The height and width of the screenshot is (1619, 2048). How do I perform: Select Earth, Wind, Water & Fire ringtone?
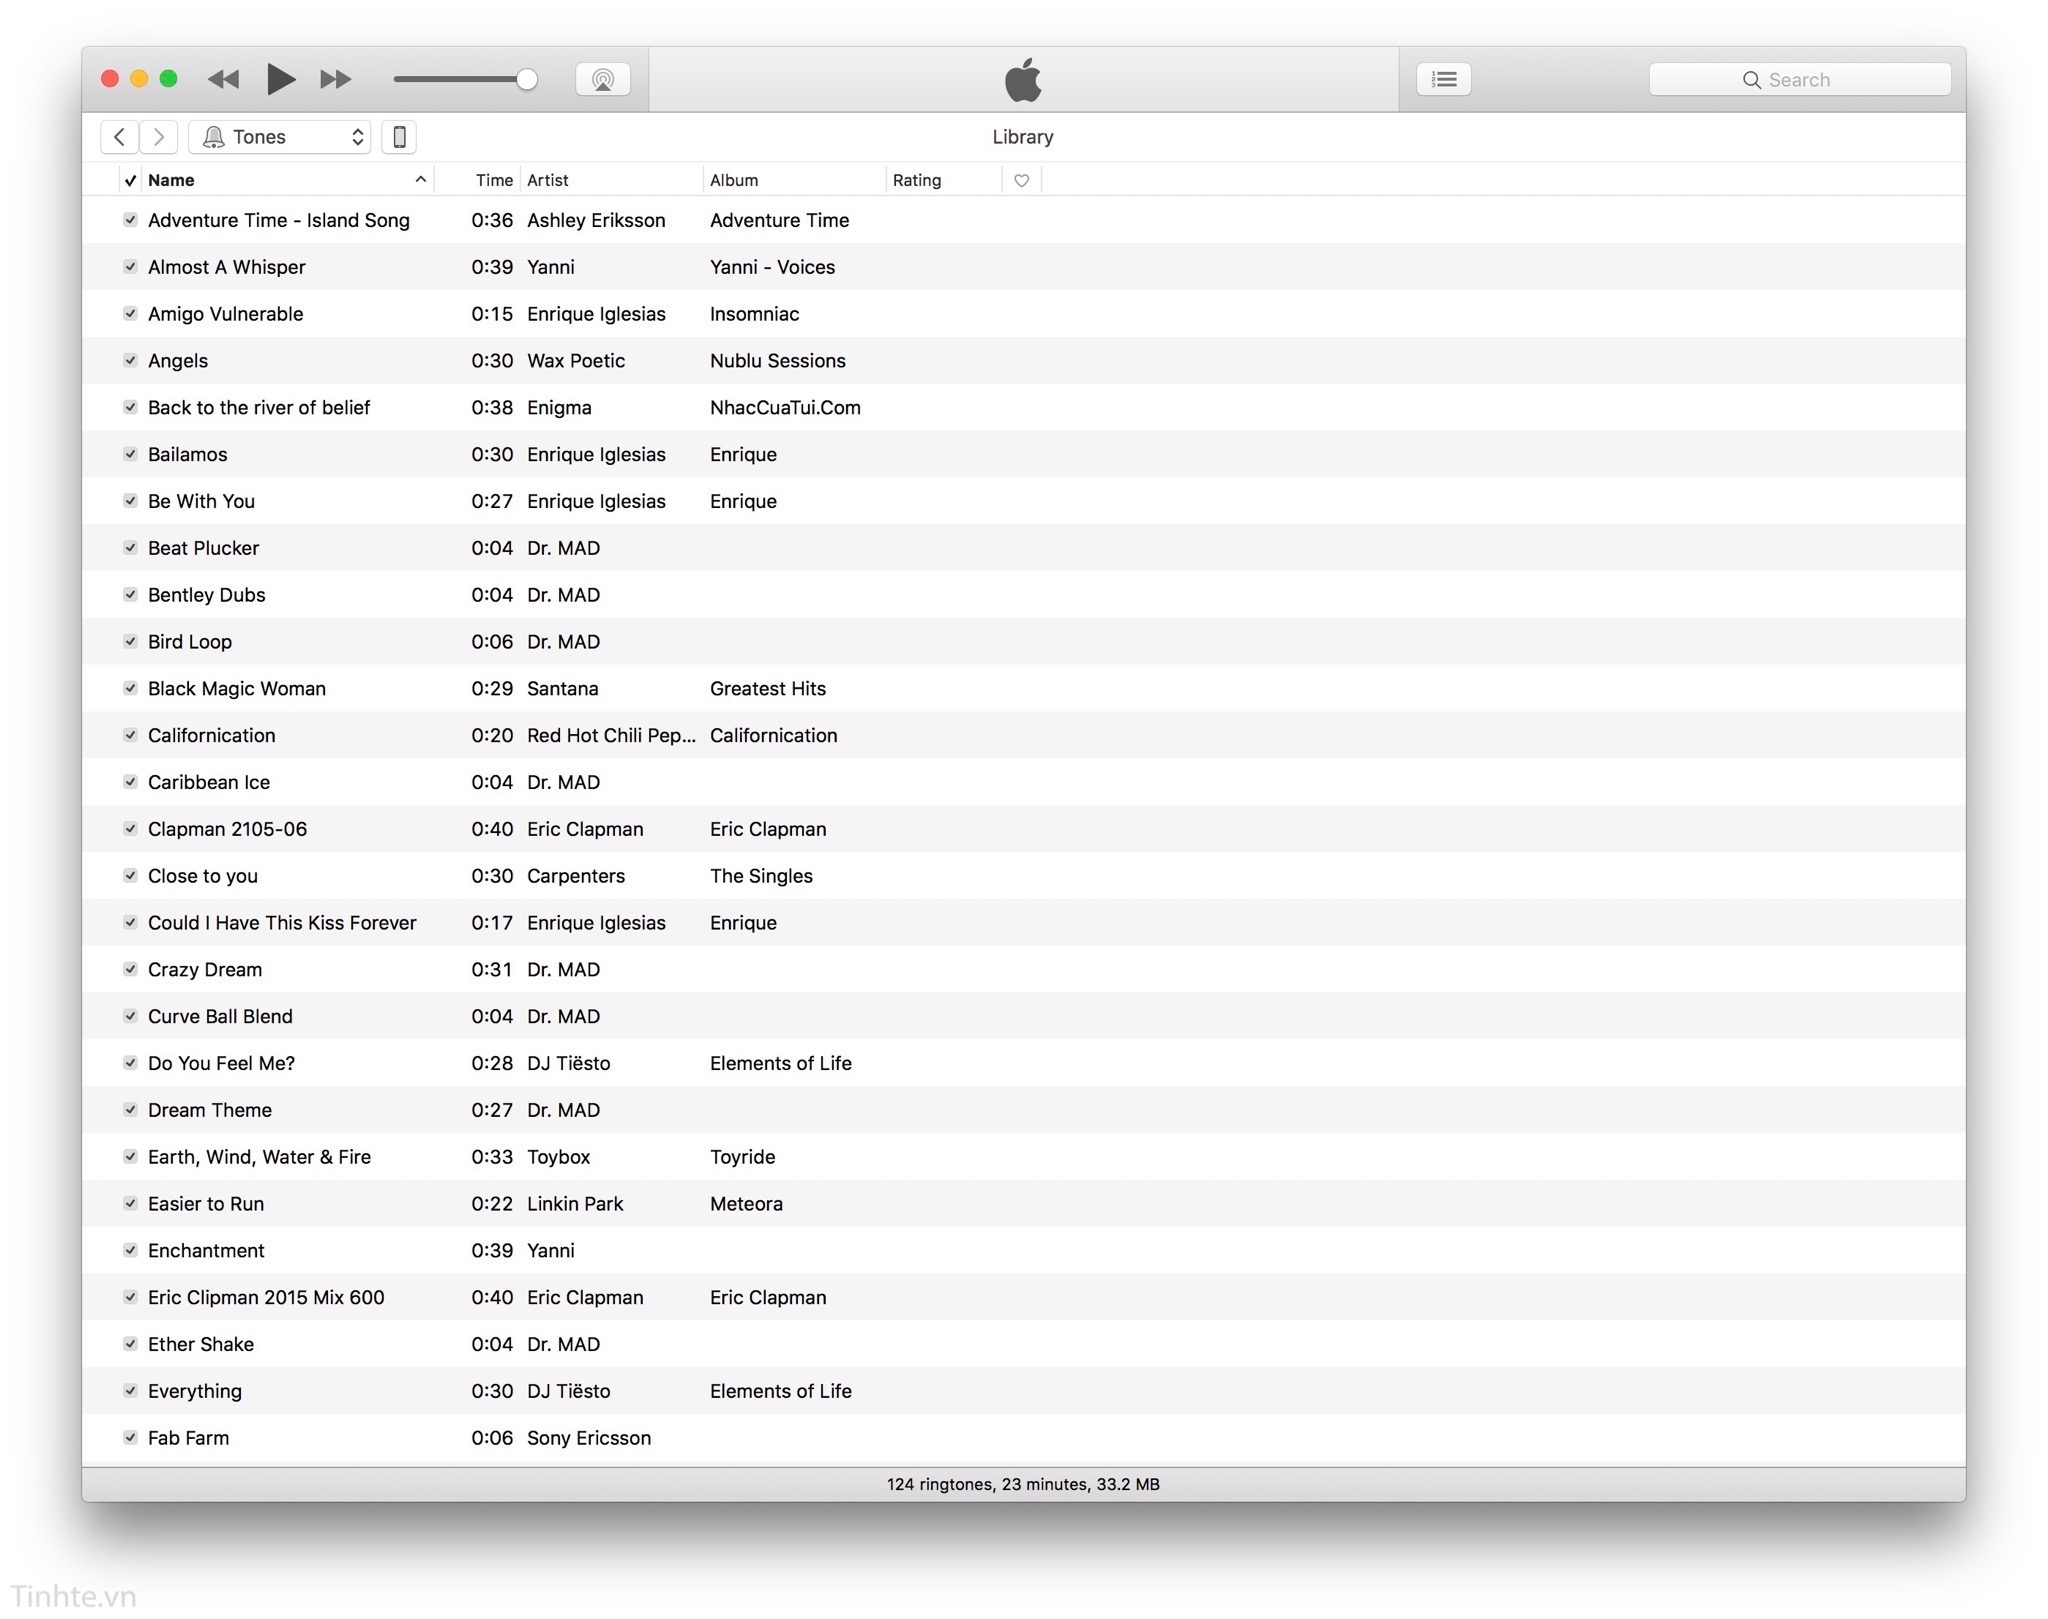click(260, 1157)
